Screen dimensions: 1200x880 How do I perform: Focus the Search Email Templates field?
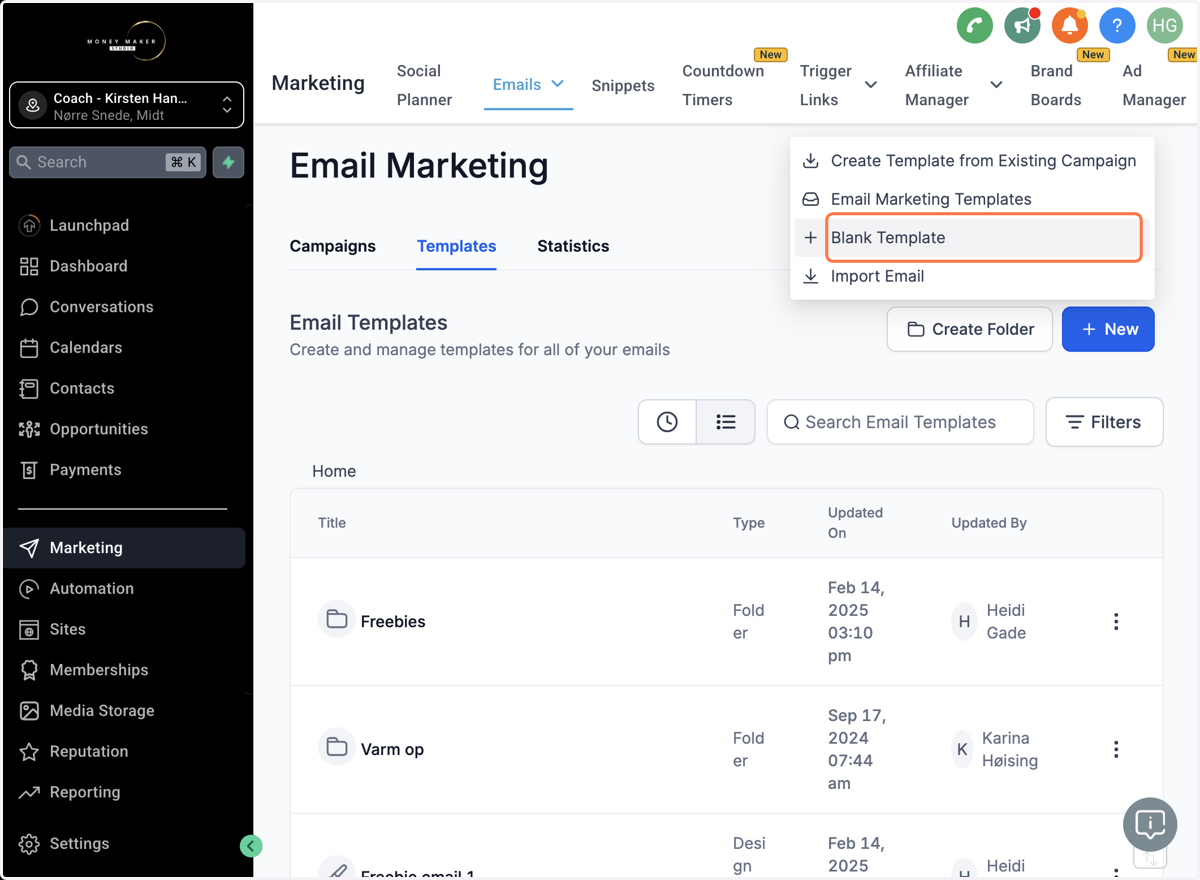click(900, 422)
